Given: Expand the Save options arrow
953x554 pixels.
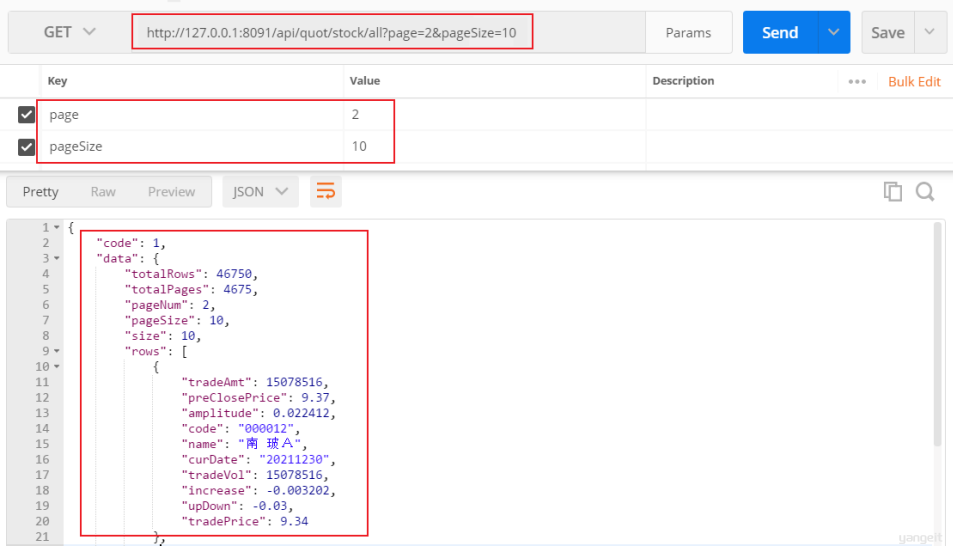Looking at the screenshot, I should [930, 32].
